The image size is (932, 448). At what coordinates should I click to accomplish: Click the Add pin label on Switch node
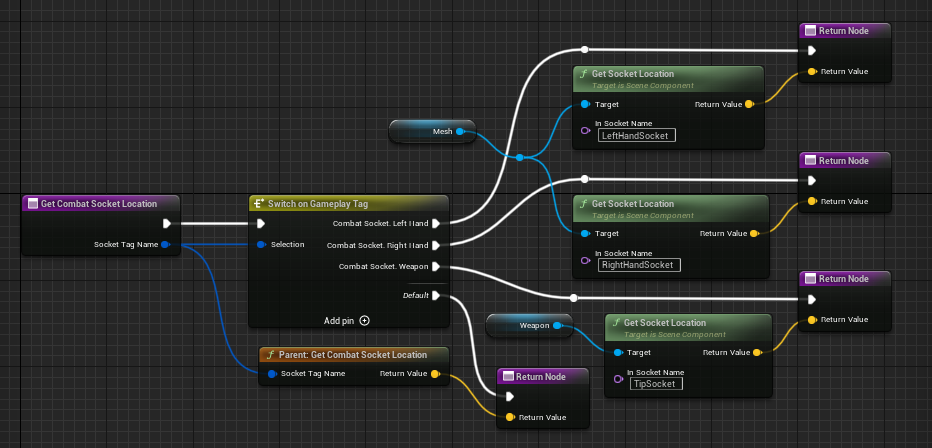pyautogui.click(x=339, y=321)
